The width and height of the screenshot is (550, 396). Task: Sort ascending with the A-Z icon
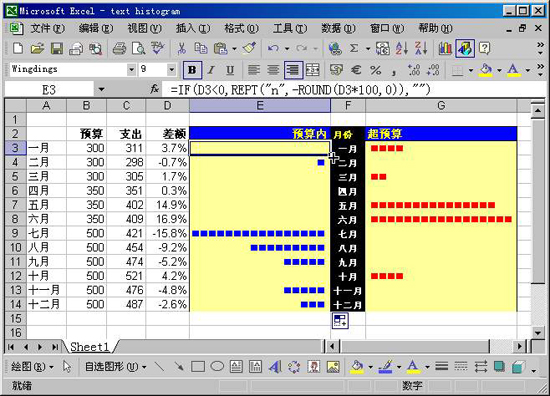[402, 48]
